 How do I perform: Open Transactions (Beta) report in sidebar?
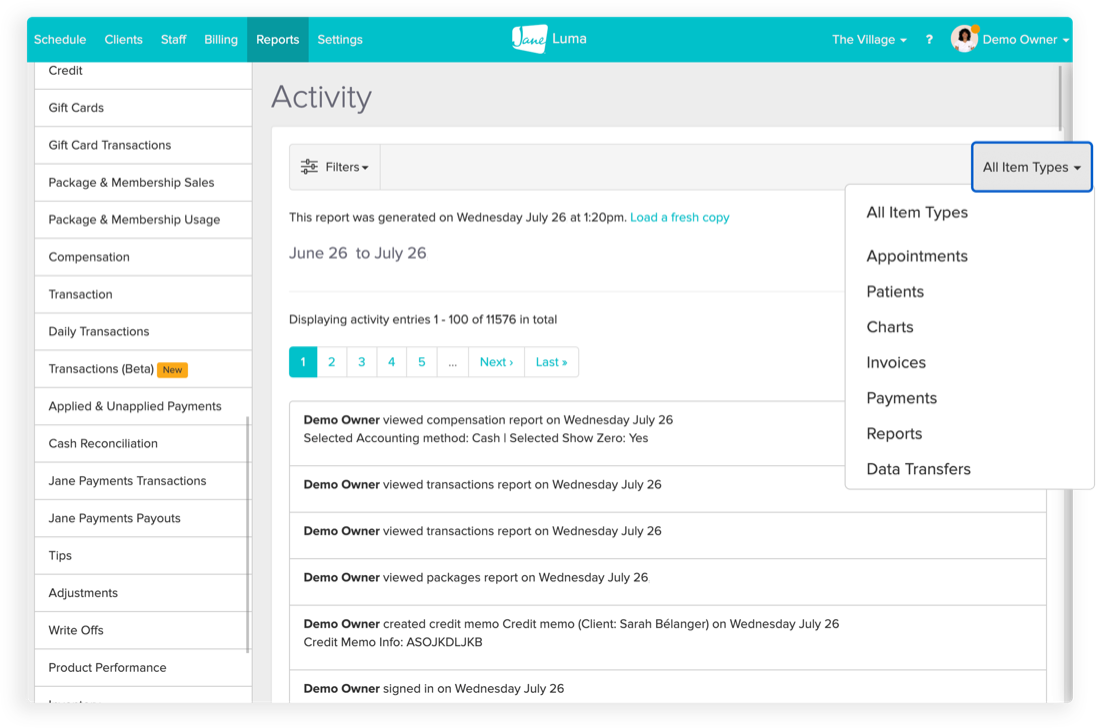point(100,369)
